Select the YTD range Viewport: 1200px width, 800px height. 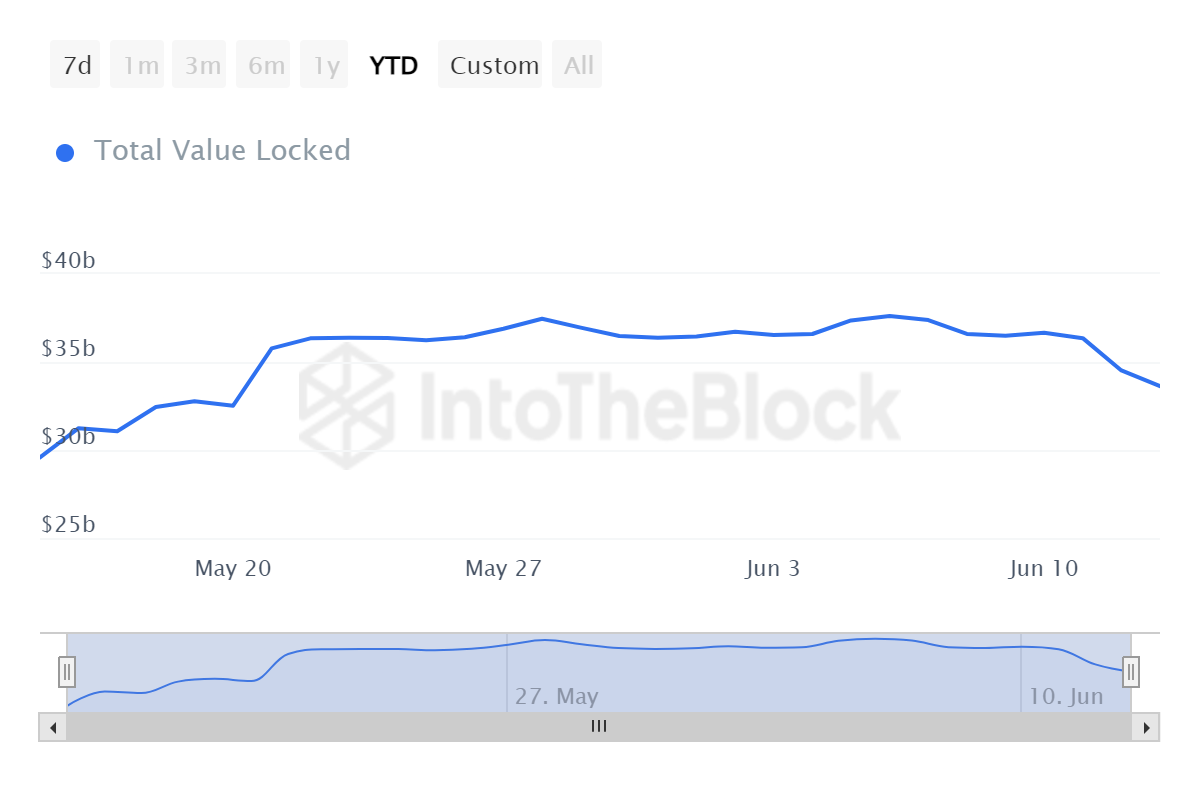394,66
